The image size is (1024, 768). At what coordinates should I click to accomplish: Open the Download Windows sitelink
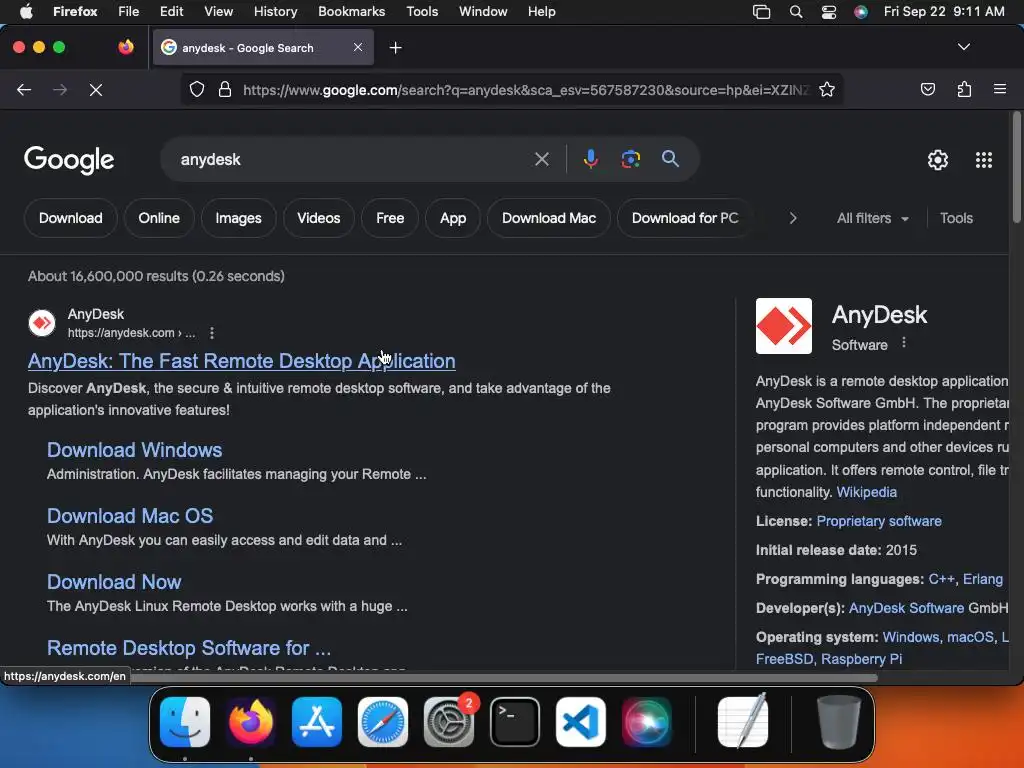pyautogui.click(x=135, y=450)
